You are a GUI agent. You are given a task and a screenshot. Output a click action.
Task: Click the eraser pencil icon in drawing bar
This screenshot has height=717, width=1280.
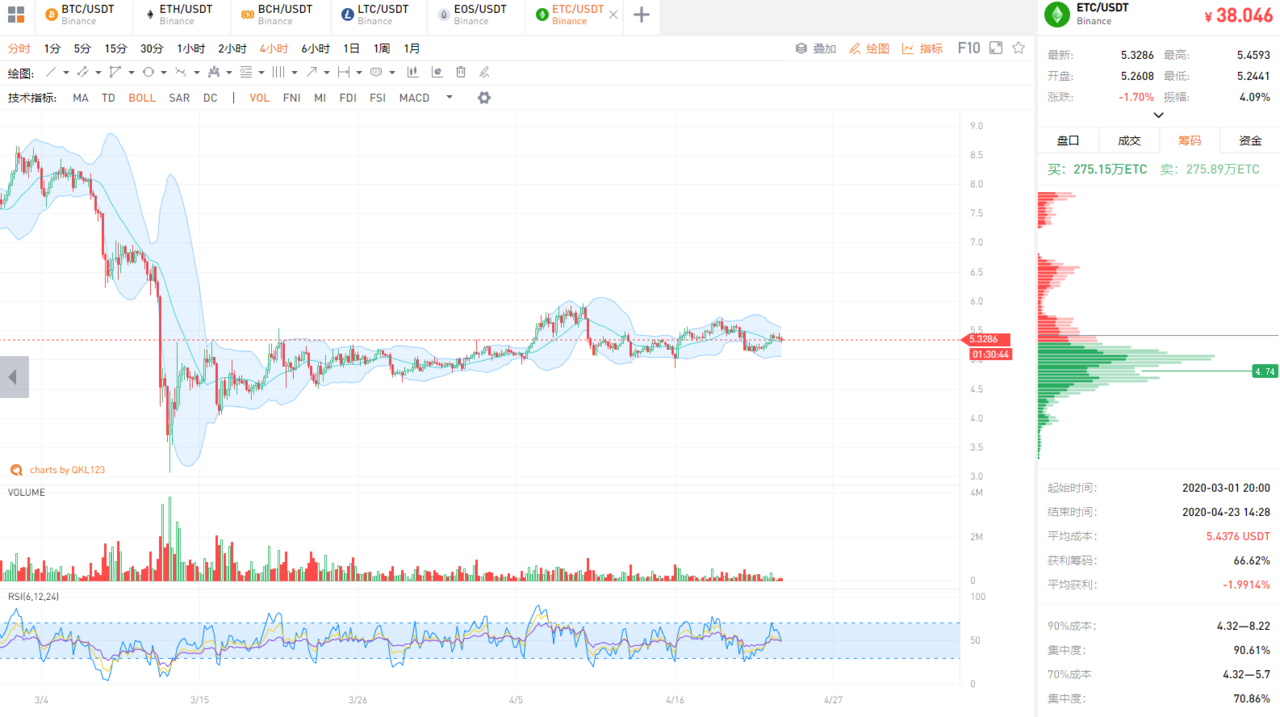pyautogui.click(x=485, y=72)
